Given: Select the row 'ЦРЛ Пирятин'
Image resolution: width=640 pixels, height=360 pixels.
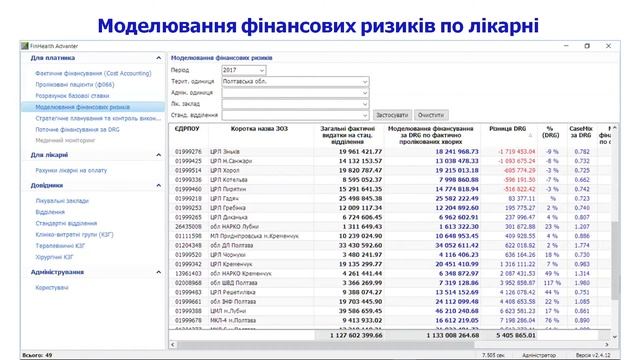Looking at the screenshot, I should click(390, 189).
